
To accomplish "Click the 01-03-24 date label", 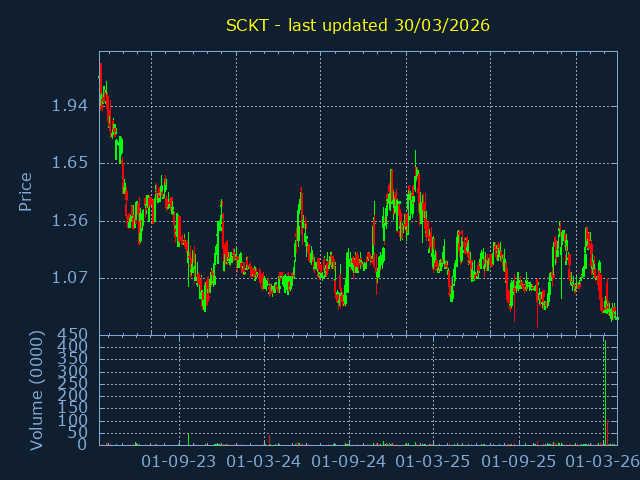I will coord(264,462).
